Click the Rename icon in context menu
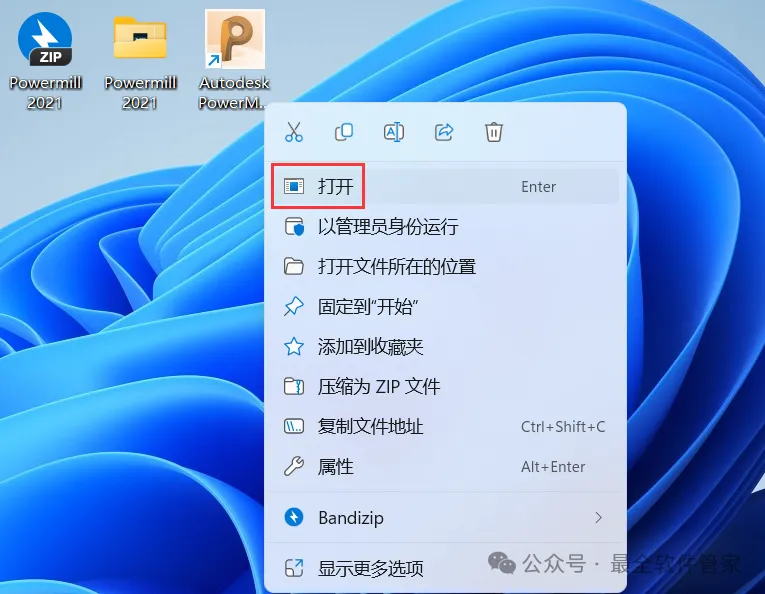 pos(394,132)
